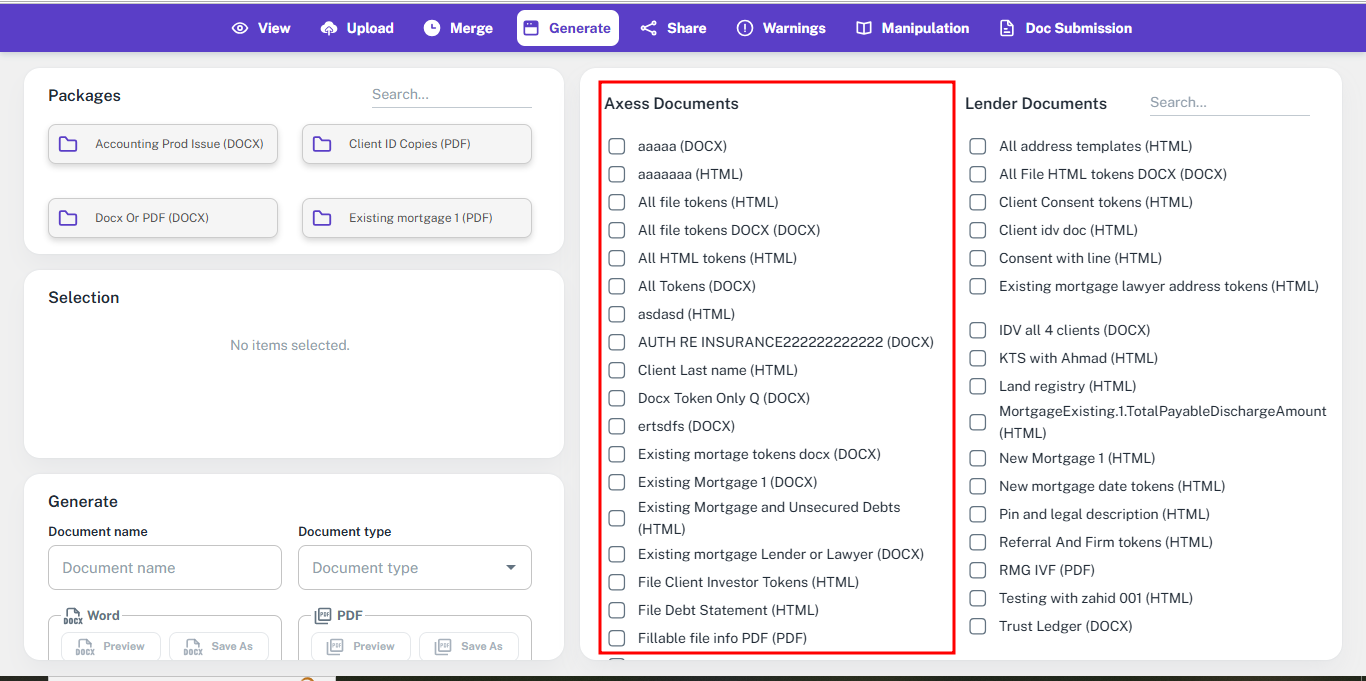1366x681 pixels.
Task: Select the File Debt Statement (HTML) checkbox
Action: (617, 610)
